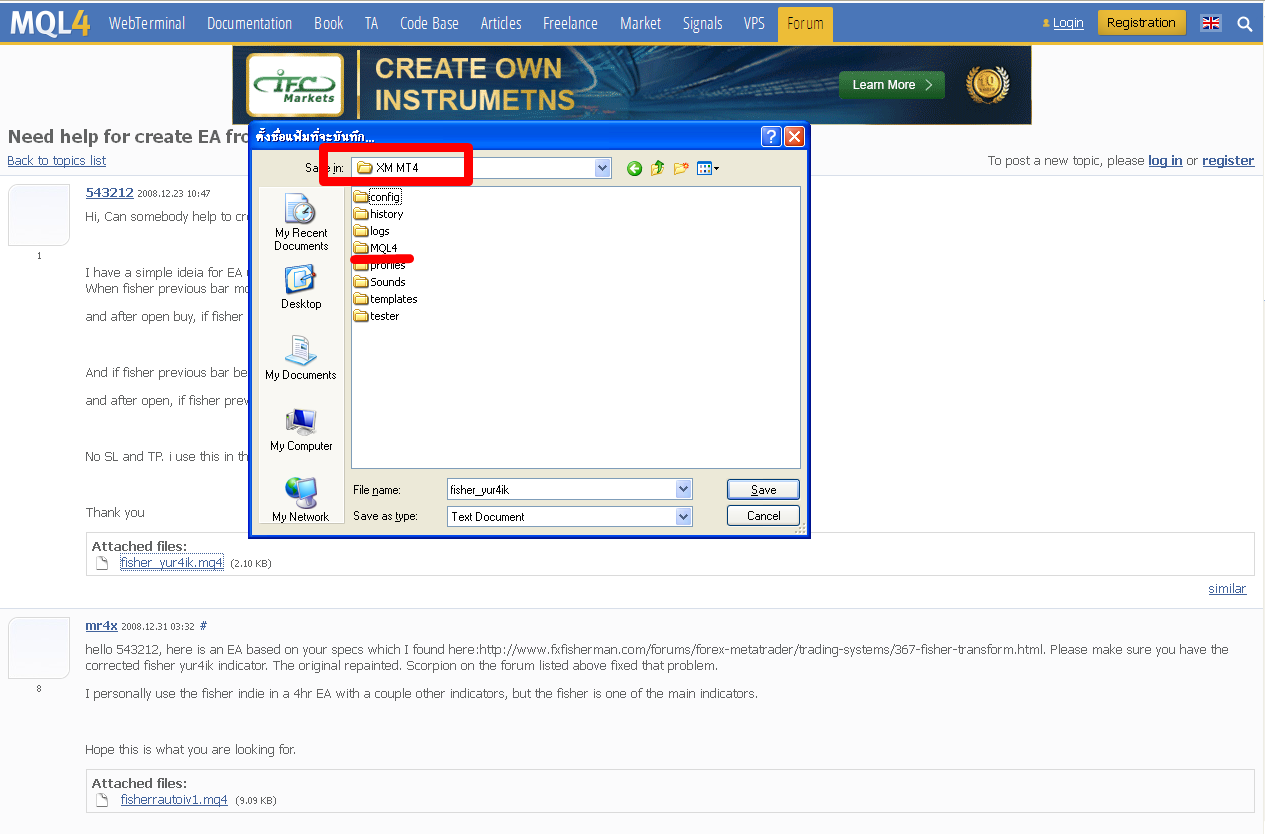Click file icon beside fisher_yur4ik.mq4

(x=101, y=563)
